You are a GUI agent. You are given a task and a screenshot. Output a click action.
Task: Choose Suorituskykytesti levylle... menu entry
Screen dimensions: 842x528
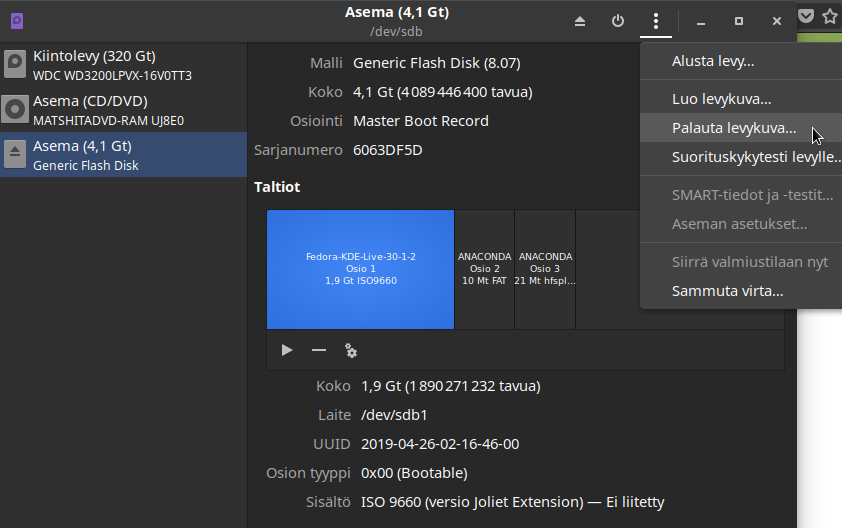coord(755,157)
